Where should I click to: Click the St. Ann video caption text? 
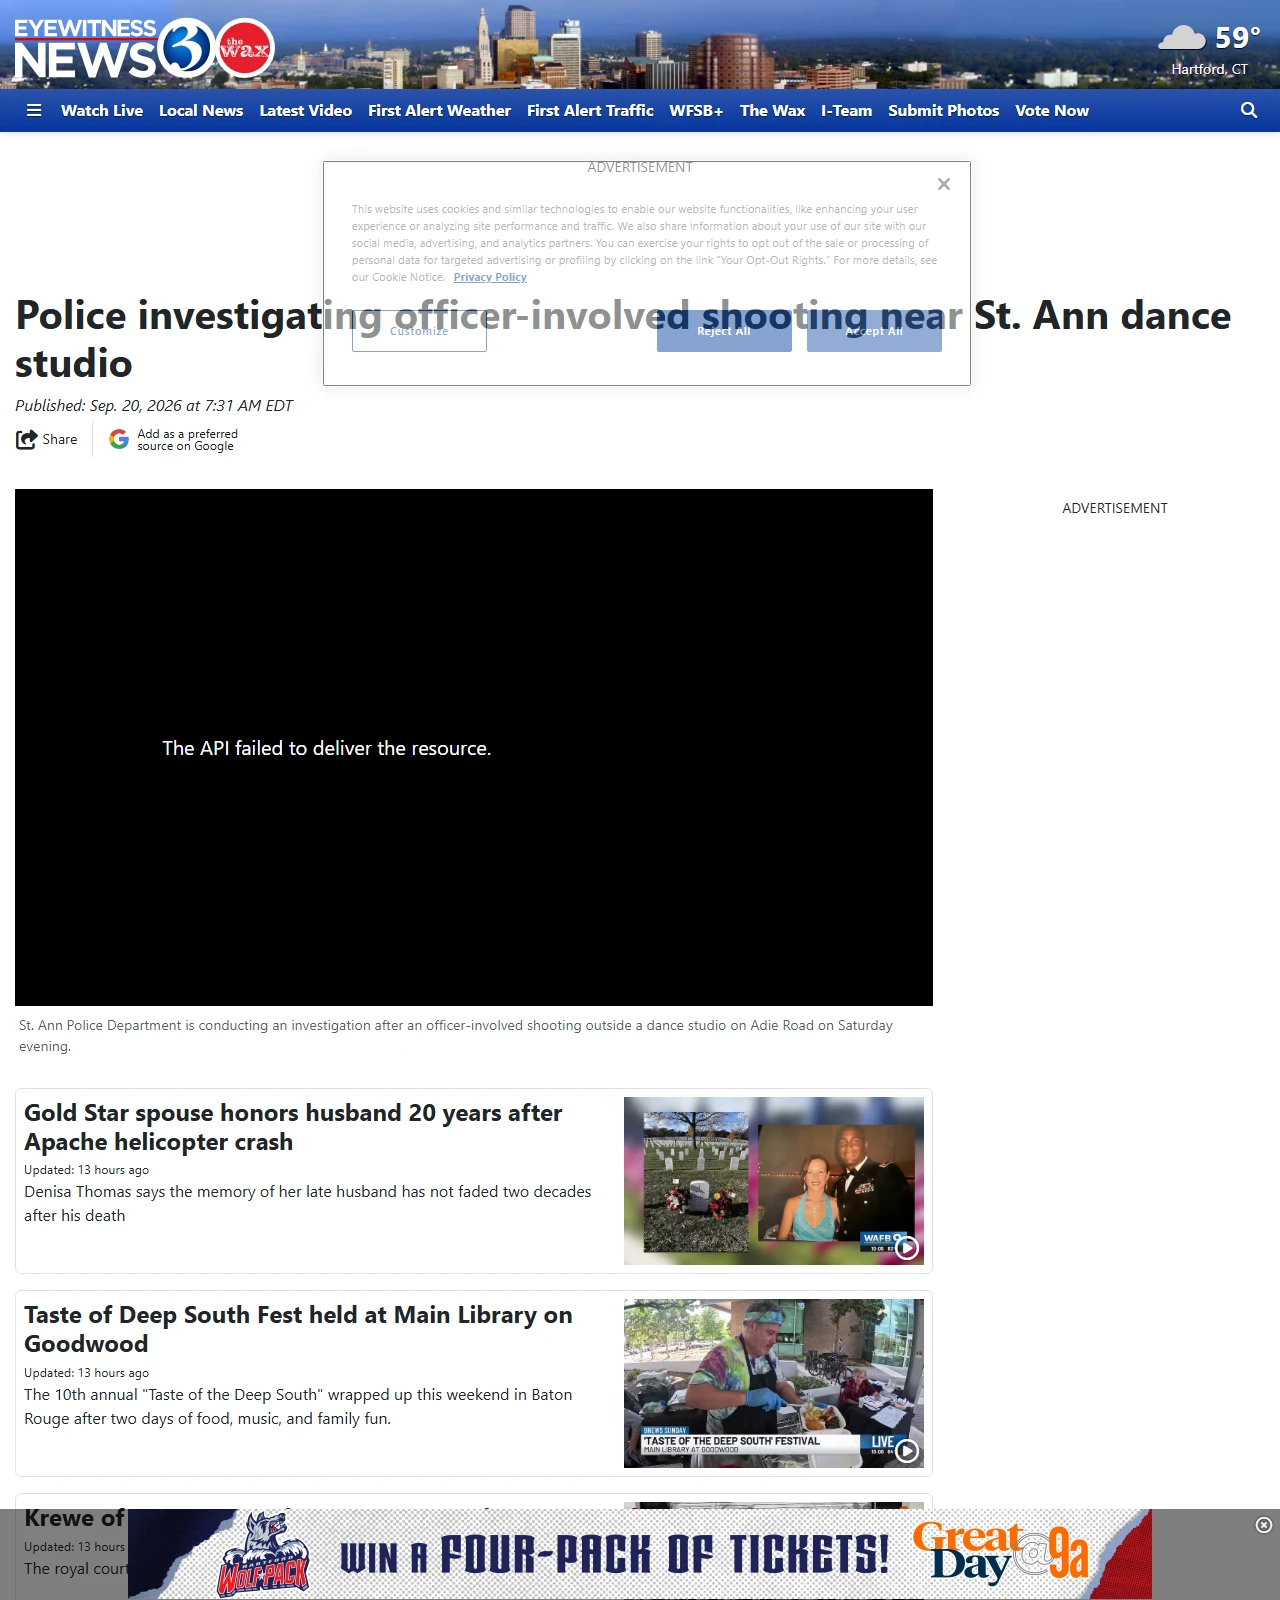tap(456, 1036)
